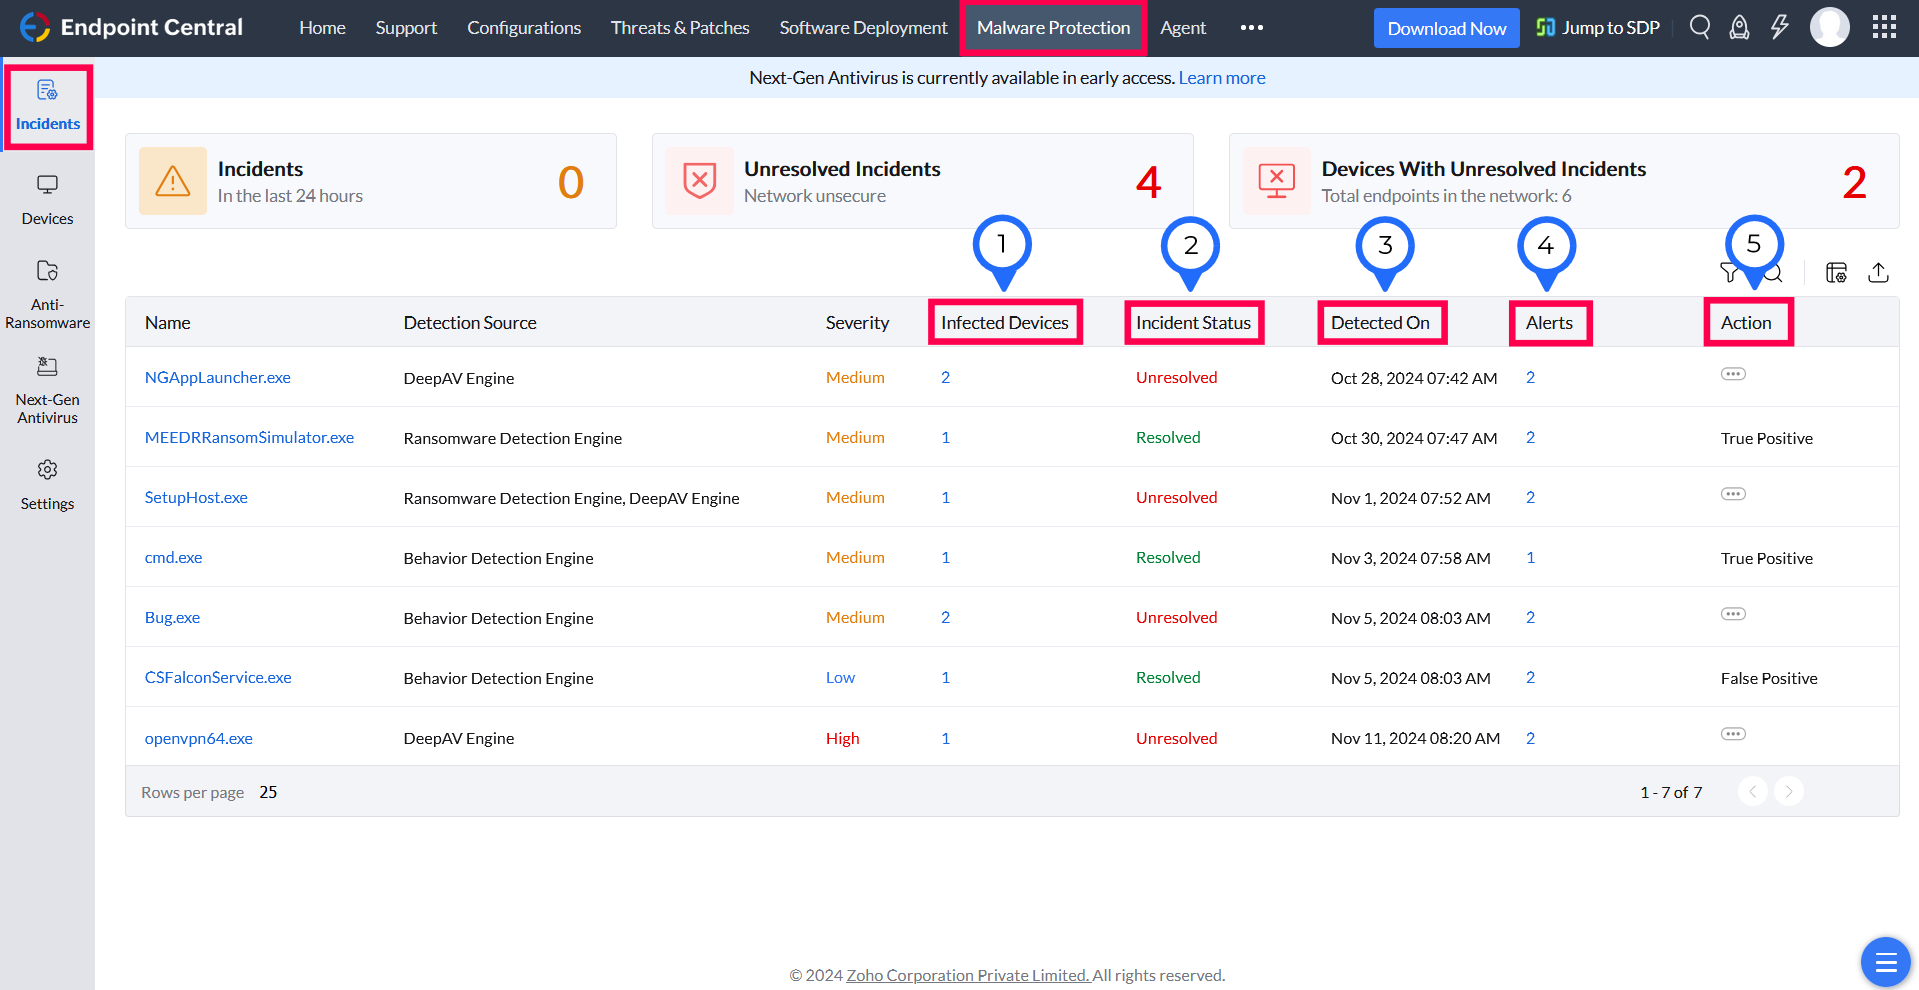Click the floating hamburger button at bottom right
Screen dimensions: 1919x990
point(1885,961)
